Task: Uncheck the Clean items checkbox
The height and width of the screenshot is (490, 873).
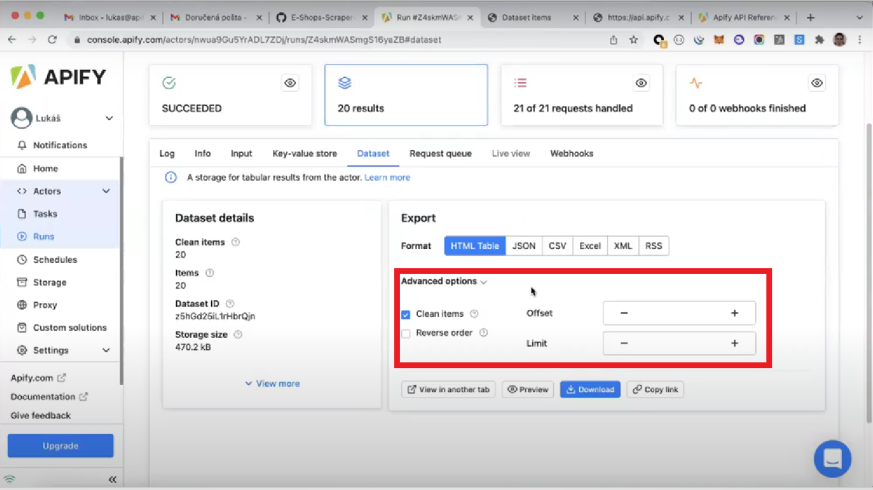Action: tap(406, 315)
